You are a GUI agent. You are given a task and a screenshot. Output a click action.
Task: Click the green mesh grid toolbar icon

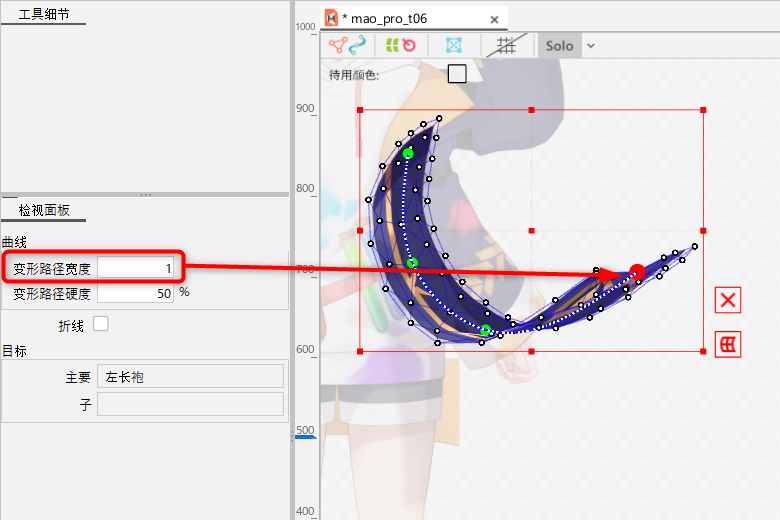tap(392, 45)
